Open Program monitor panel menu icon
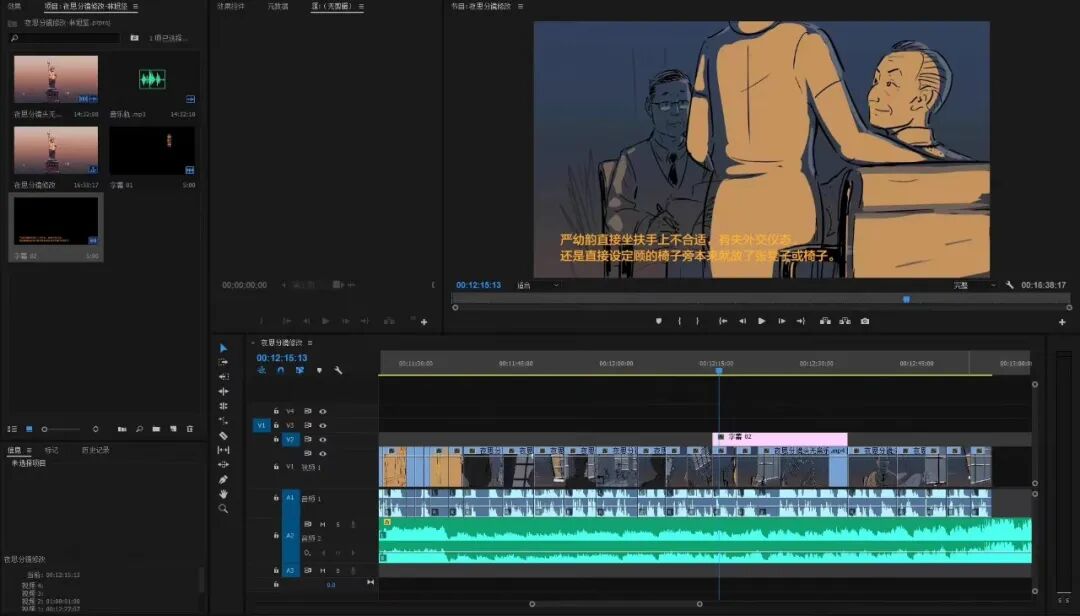Image resolution: width=1080 pixels, height=616 pixels. [520, 6]
